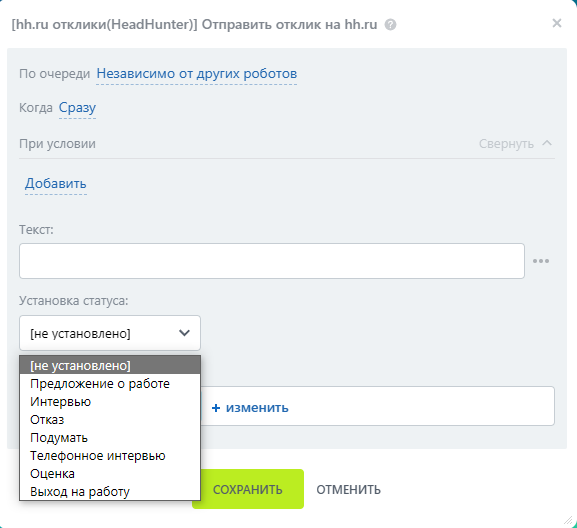Open the Независимо от других роботов setting
577x528 pixels.
click(197, 74)
